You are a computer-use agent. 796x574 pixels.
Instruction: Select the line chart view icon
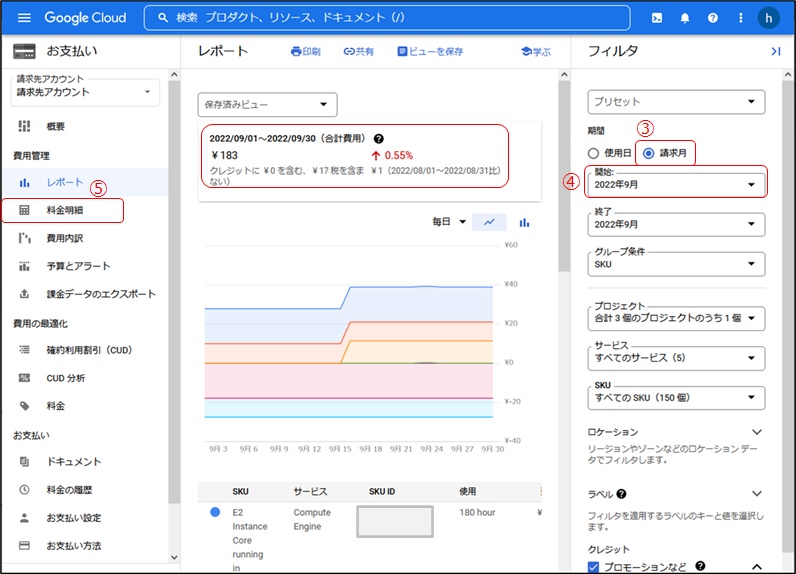pos(489,222)
